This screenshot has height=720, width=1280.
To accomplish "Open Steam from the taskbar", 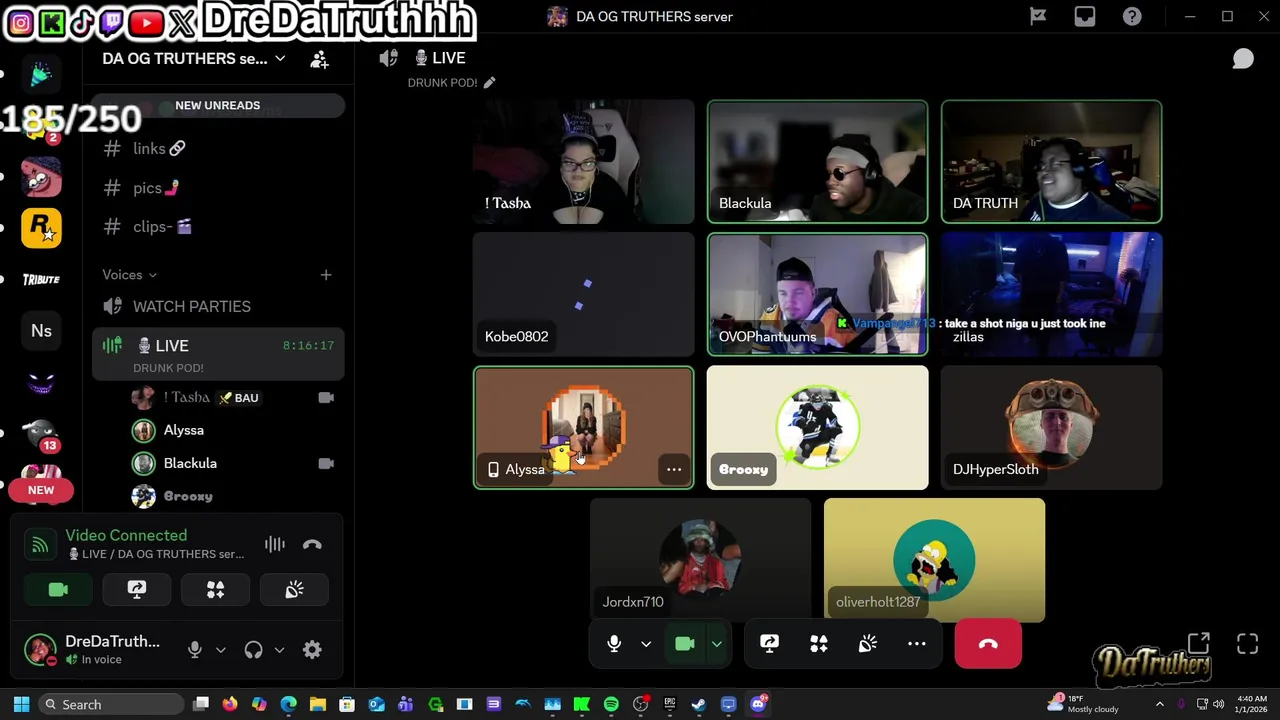I will click(x=699, y=704).
